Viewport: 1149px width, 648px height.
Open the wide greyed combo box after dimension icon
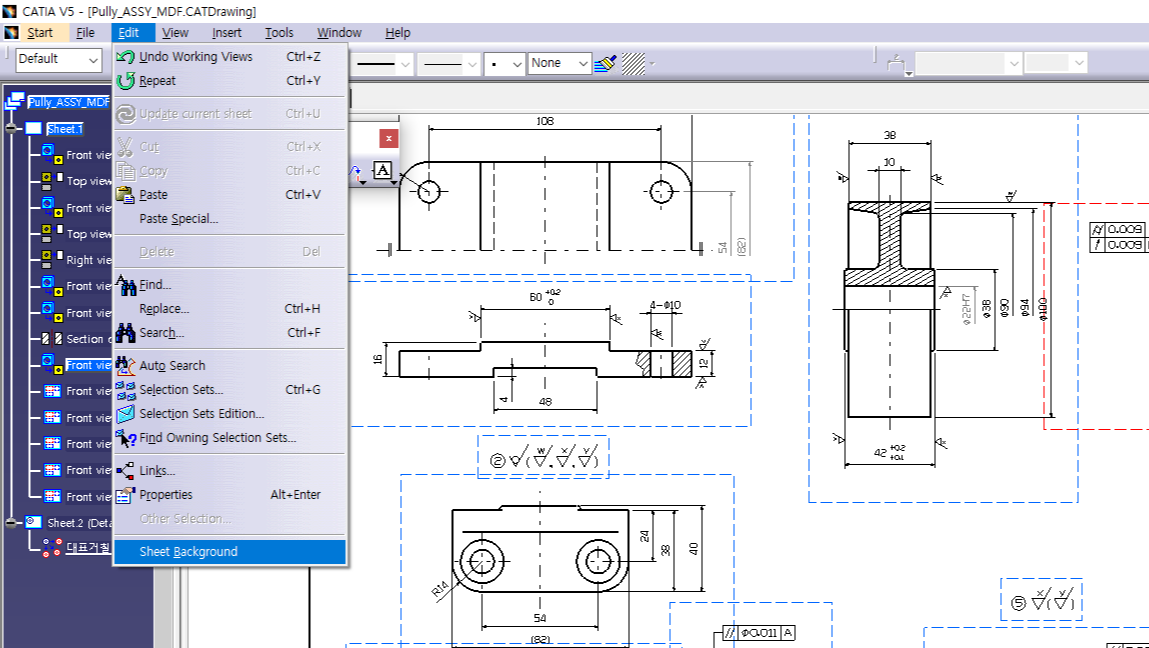click(968, 64)
